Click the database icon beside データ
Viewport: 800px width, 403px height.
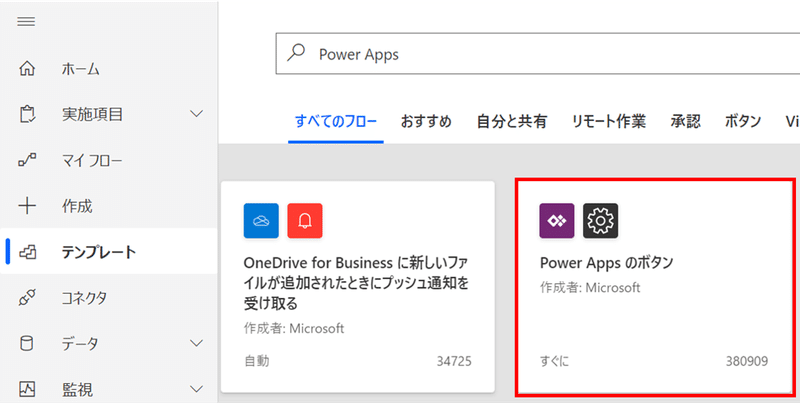[27, 344]
